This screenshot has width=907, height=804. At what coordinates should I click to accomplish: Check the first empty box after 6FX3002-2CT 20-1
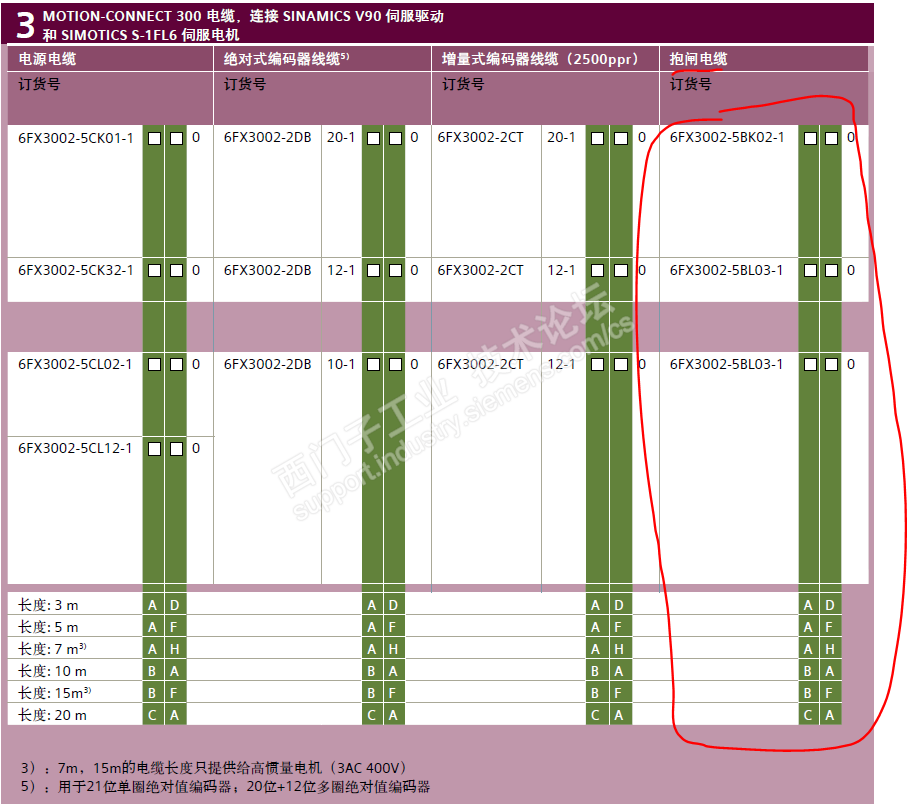point(598,138)
